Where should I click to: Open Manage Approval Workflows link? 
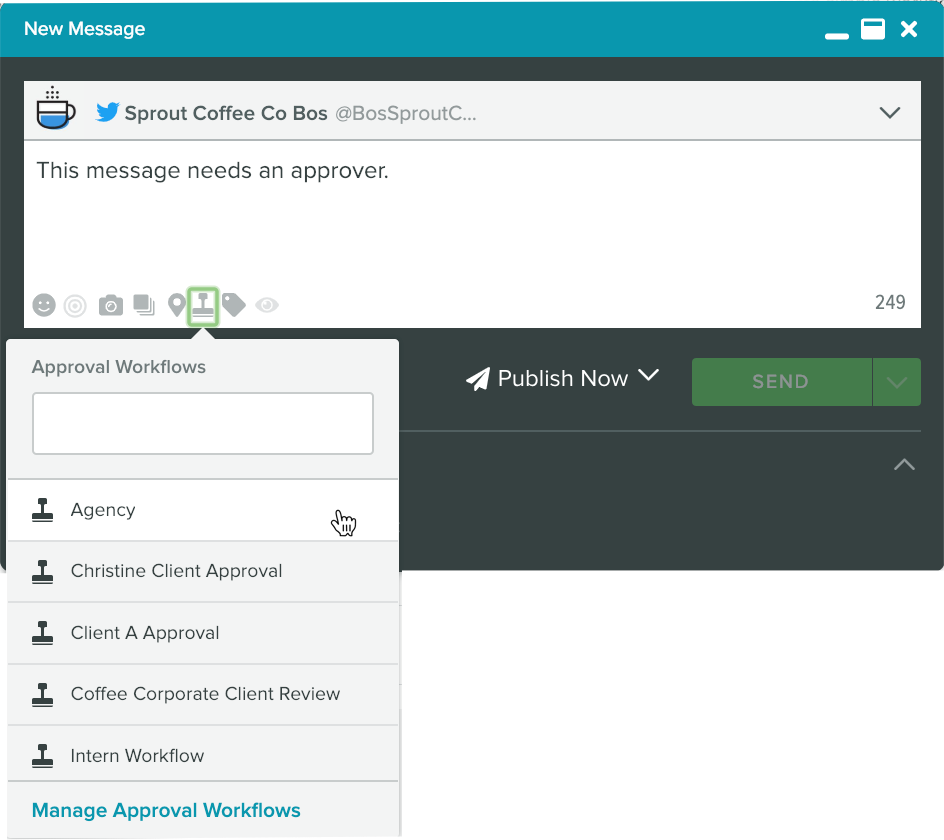click(x=166, y=810)
